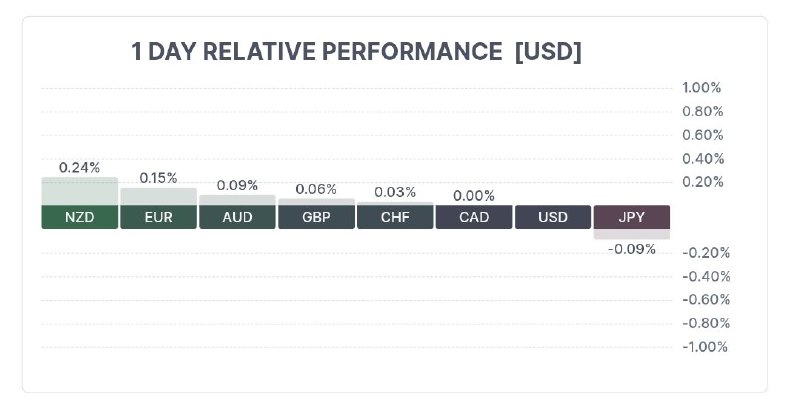Click the 1.00% top axis label
Screen dimensions: 800x414
tap(702, 88)
